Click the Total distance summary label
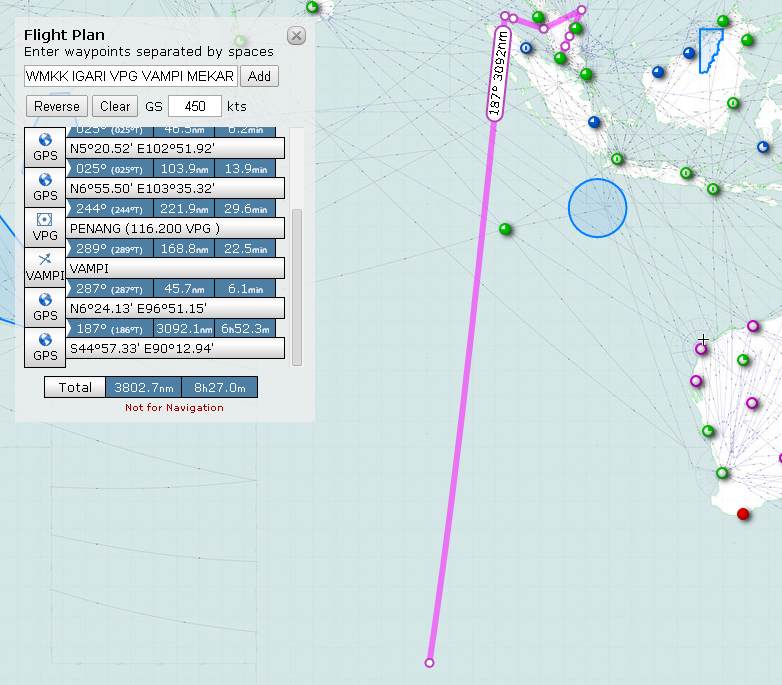This screenshot has height=685, width=782. (75, 387)
